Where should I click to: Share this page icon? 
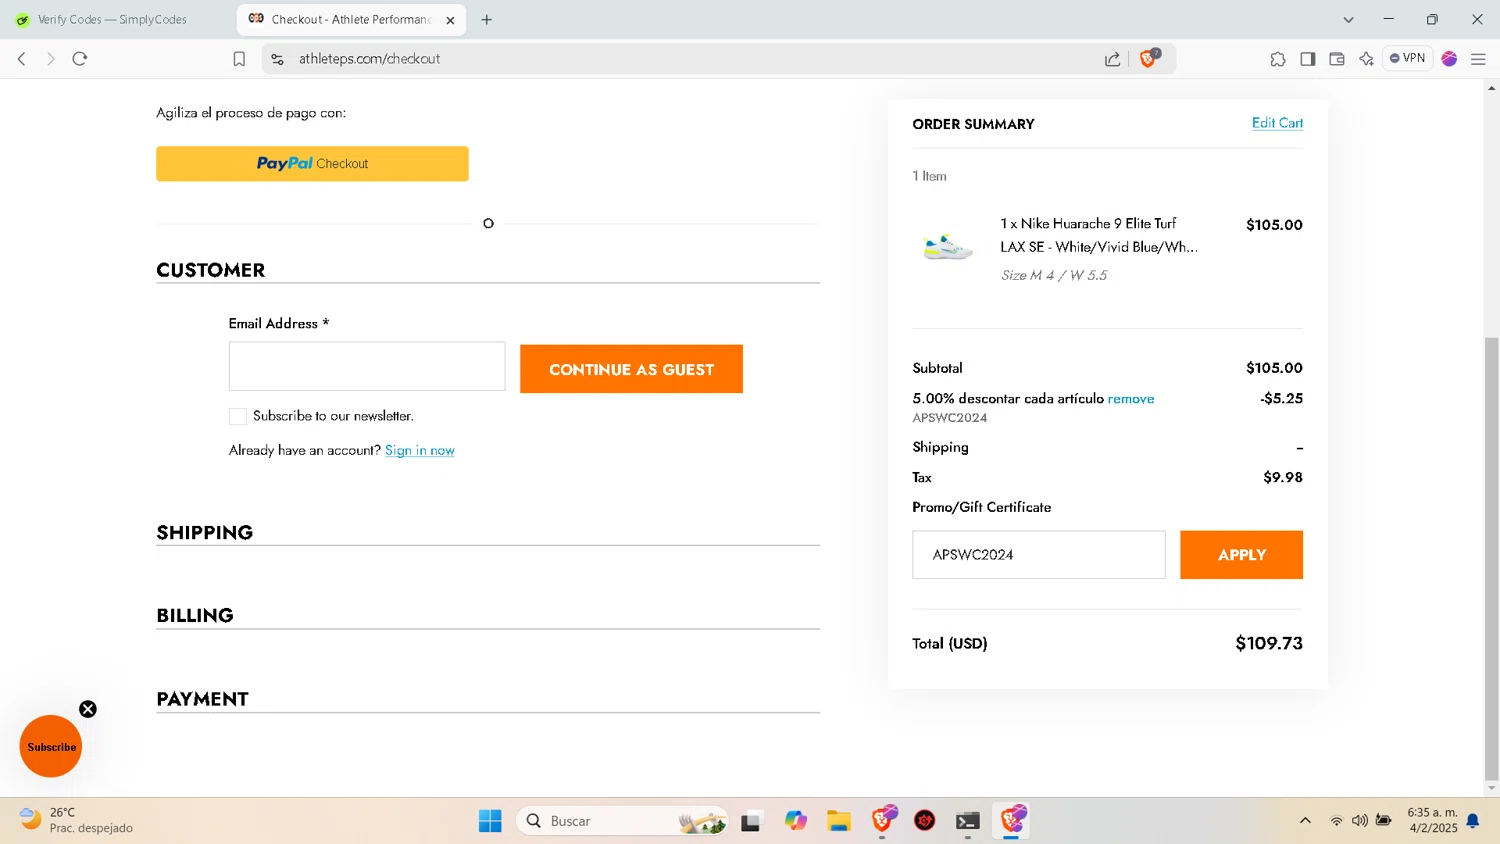click(1112, 59)
